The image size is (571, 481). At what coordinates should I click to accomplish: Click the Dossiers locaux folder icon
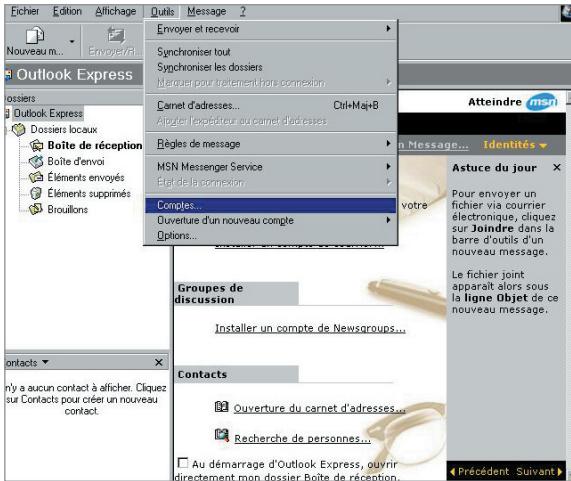[19, 129]
